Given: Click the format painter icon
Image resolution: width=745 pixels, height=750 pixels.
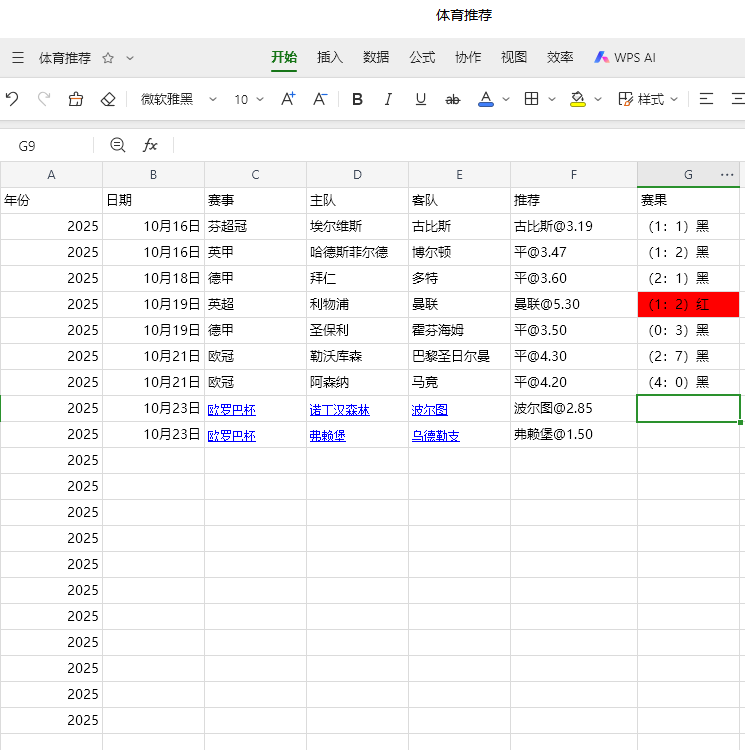Looking at the screenshot, I should coord(76,99).
